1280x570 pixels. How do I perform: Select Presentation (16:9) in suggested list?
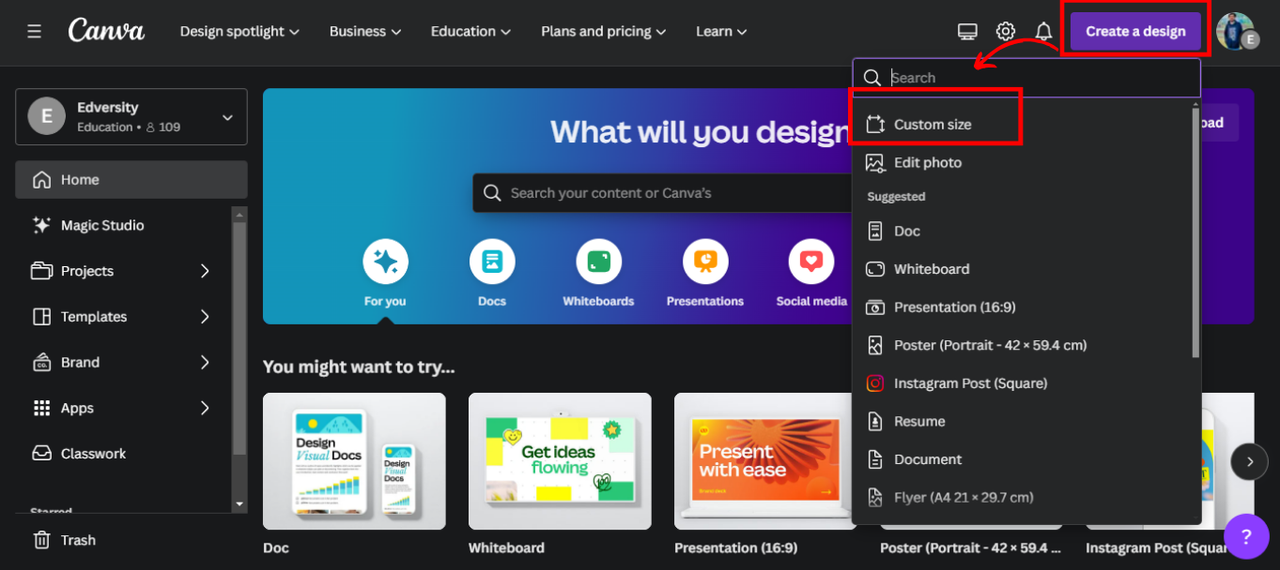pos(1023,307)
